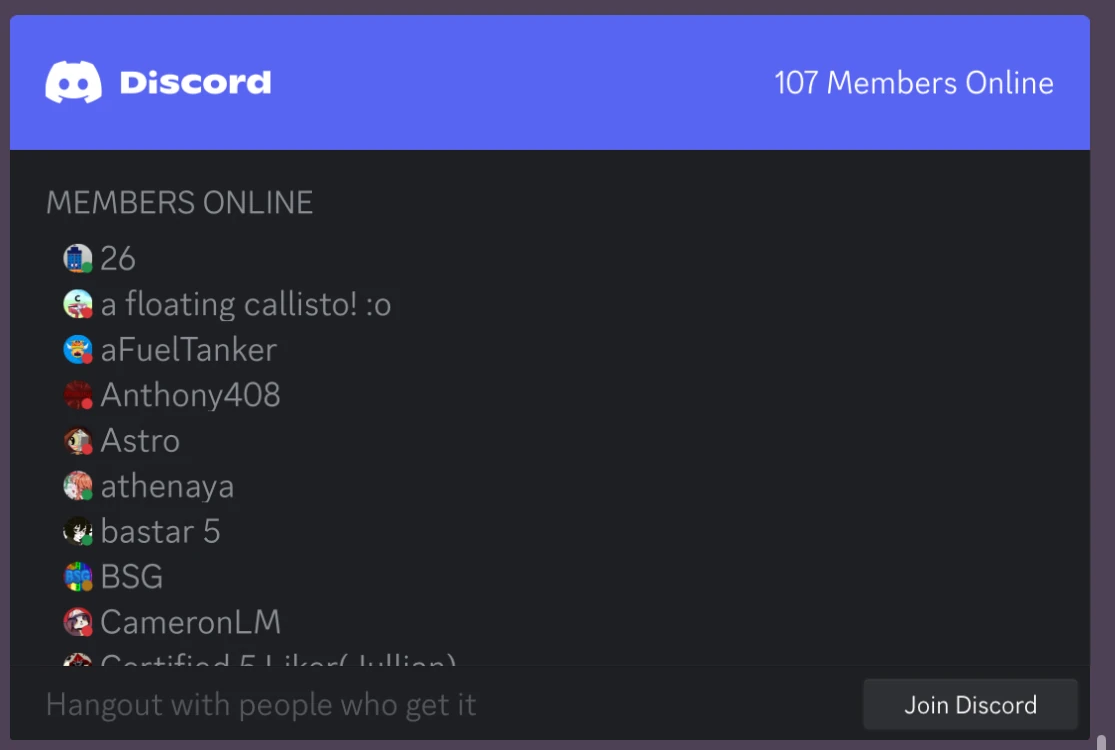1115x750 pixels.
Task: Click a floating callisto's avatar icon
Action: (x=79, y=304)
